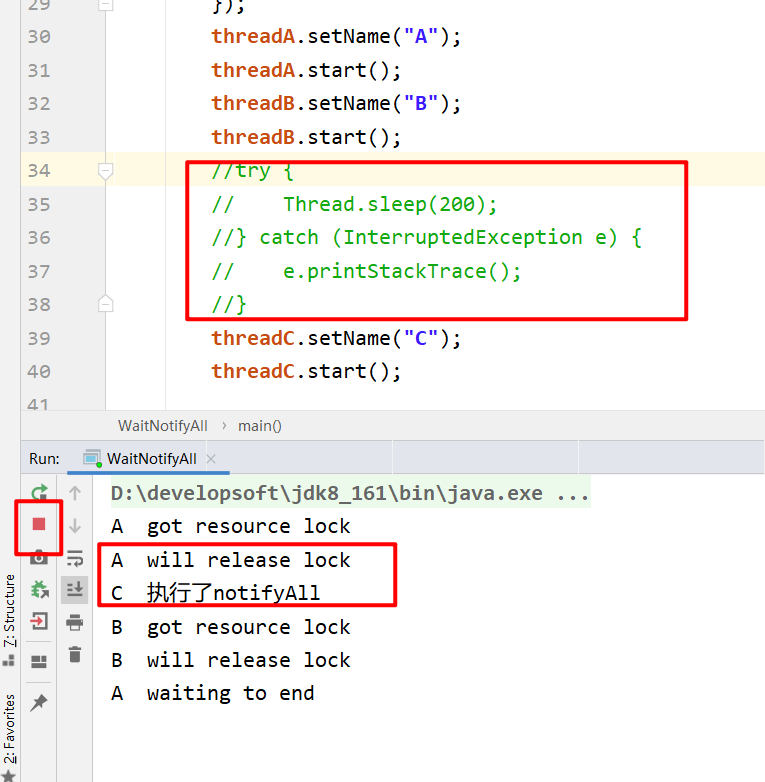
Task: Dump threads with the camera icon
Action: [39, 558]
